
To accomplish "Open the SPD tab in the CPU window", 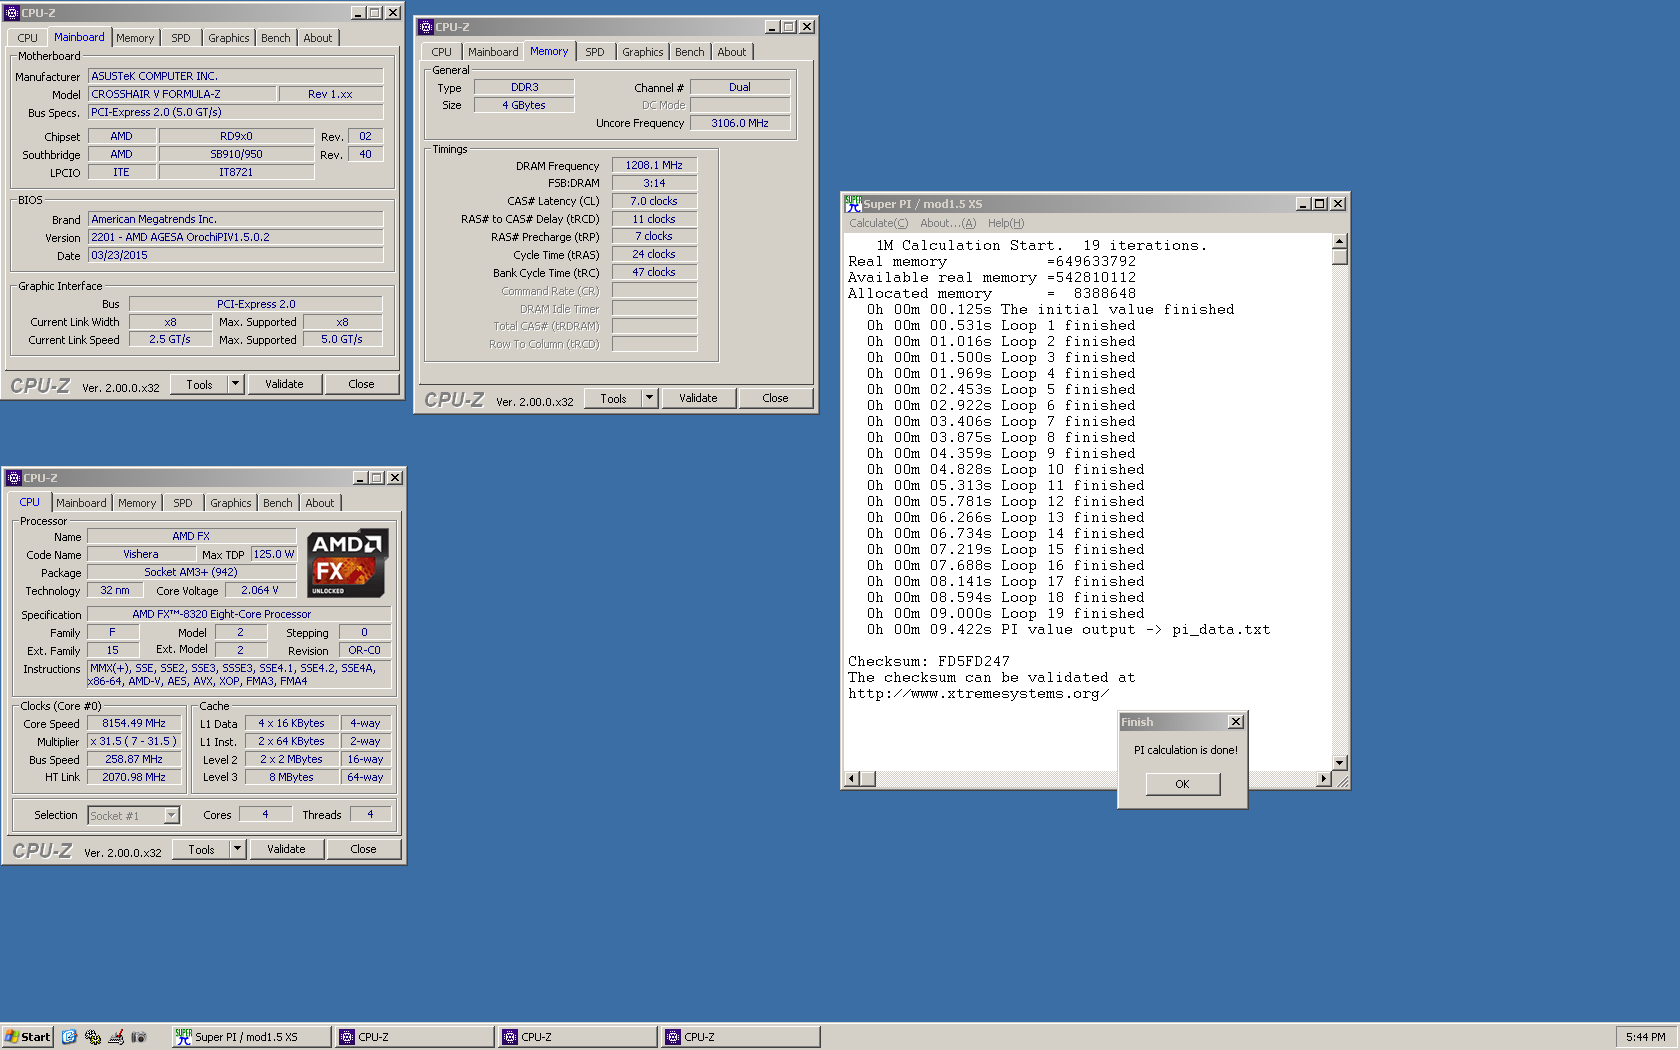I will [x=183, y=503].
